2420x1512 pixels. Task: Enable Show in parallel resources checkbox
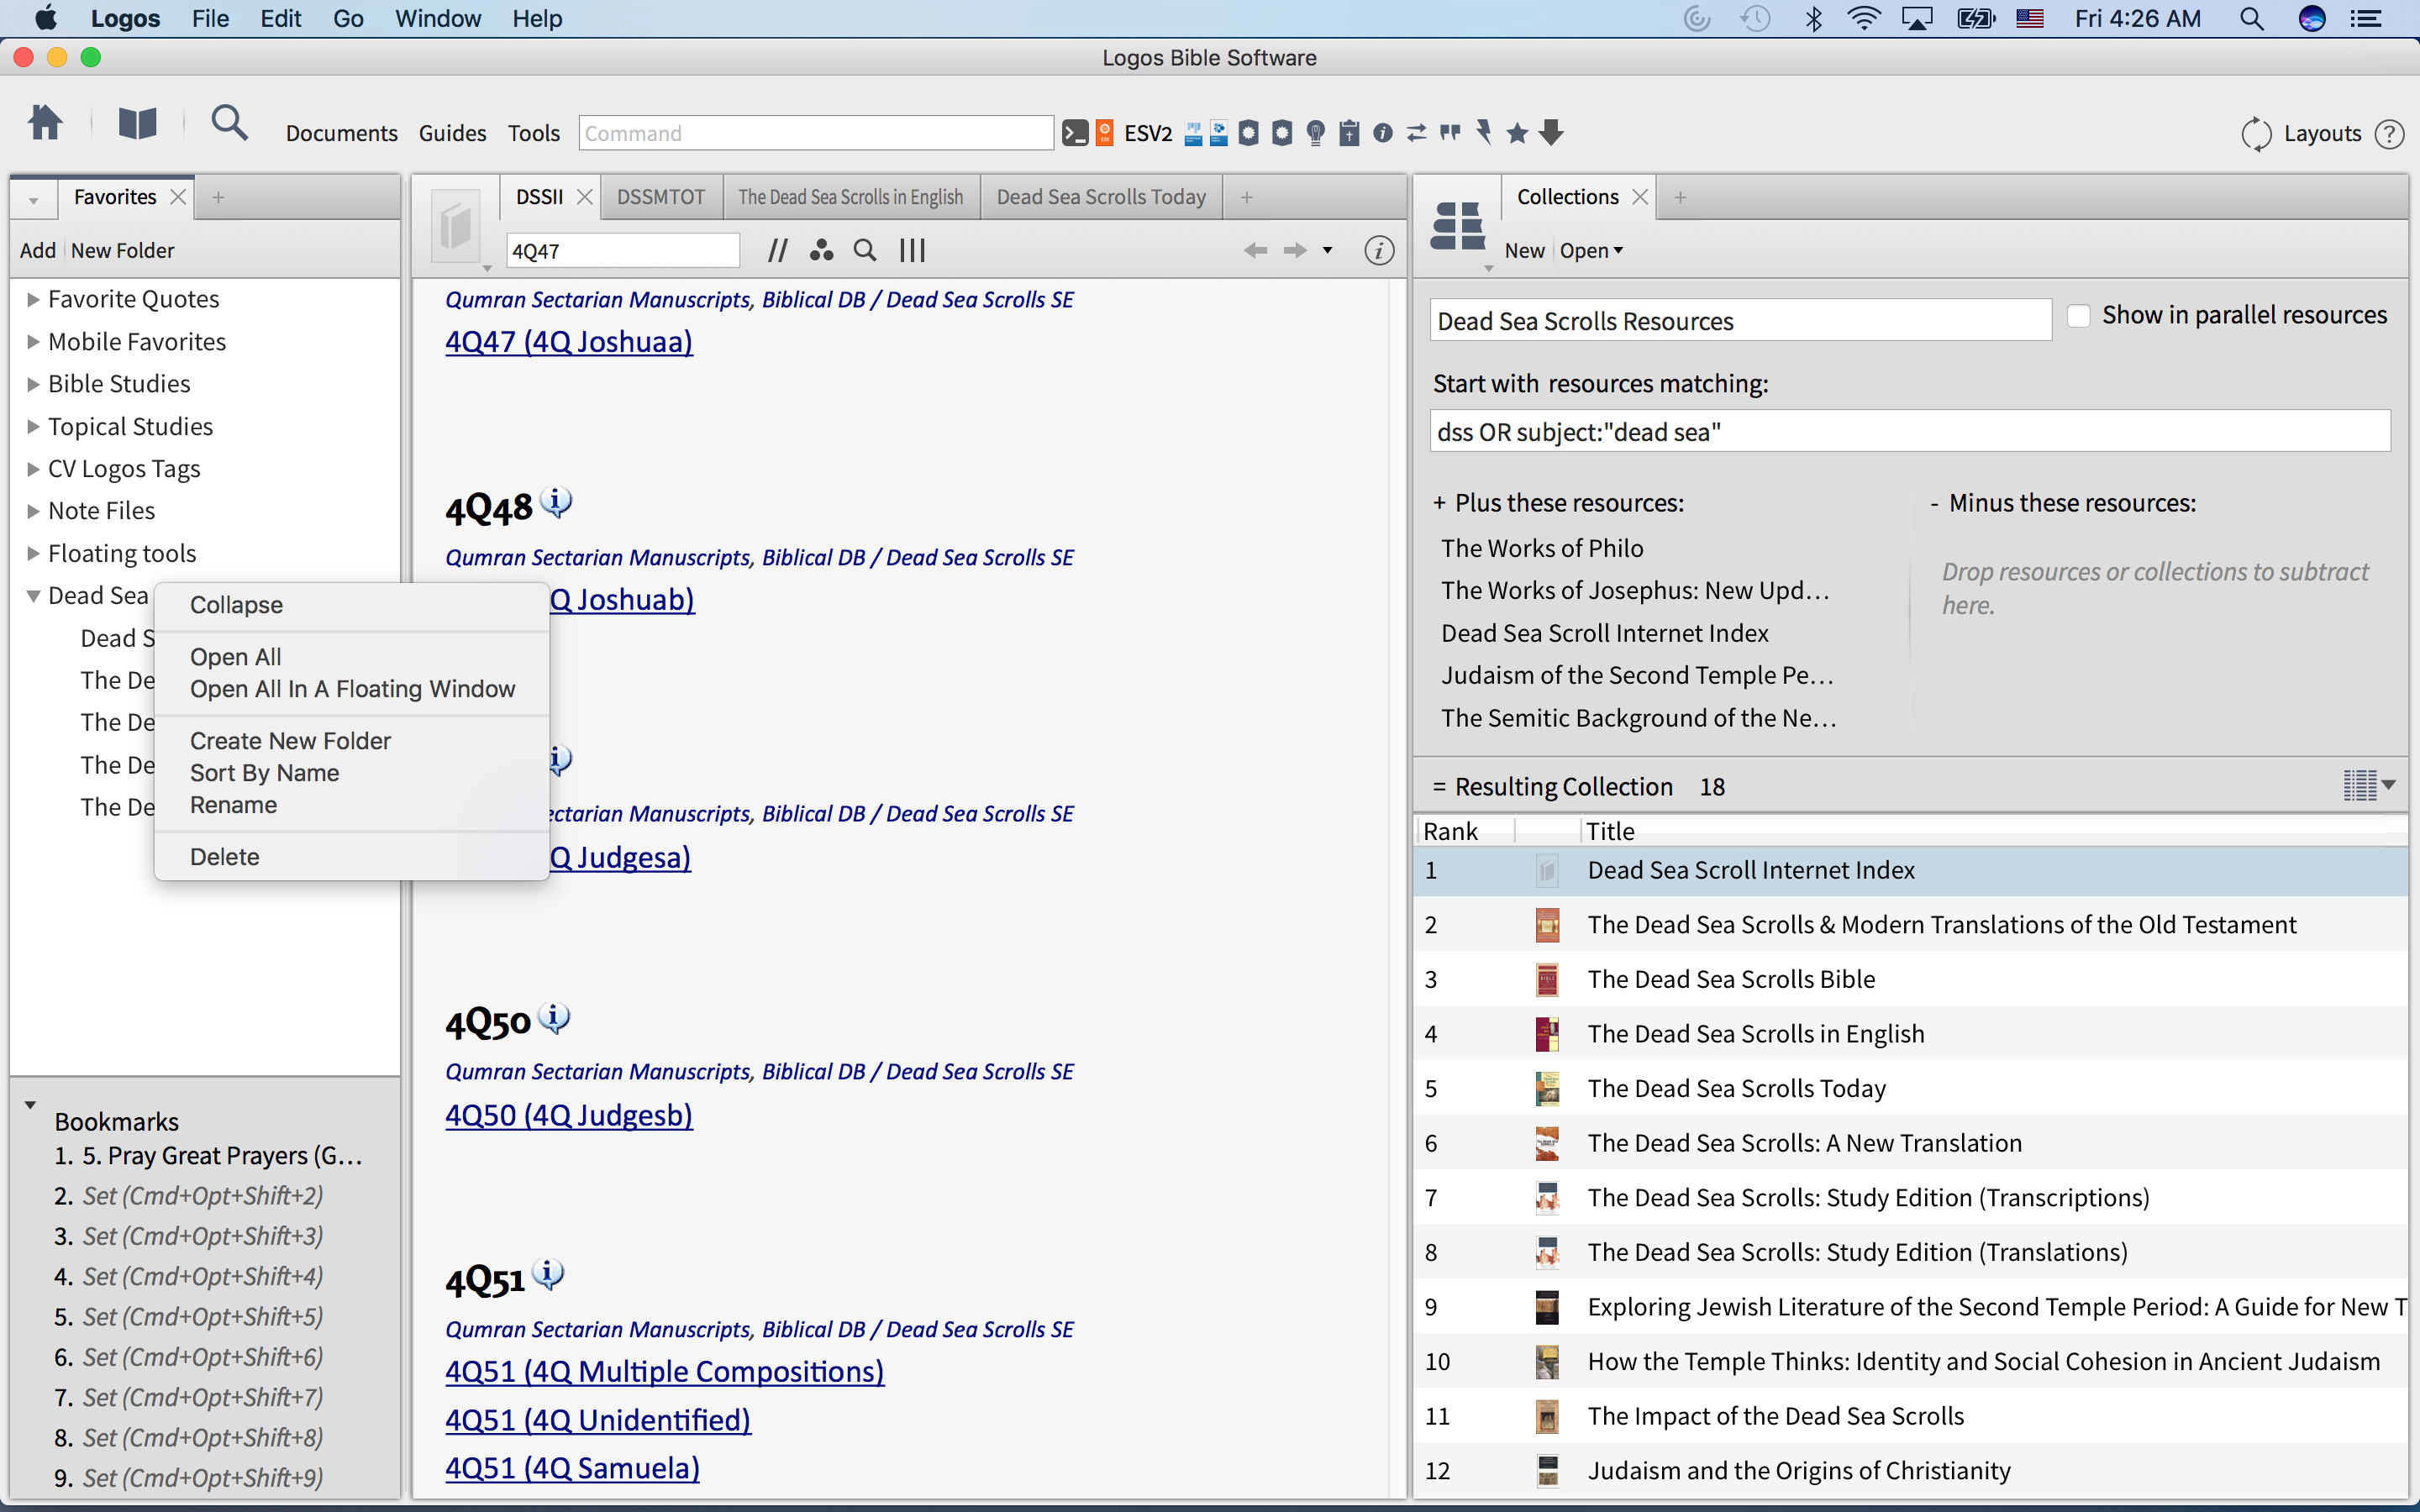tap(2079, 316)
